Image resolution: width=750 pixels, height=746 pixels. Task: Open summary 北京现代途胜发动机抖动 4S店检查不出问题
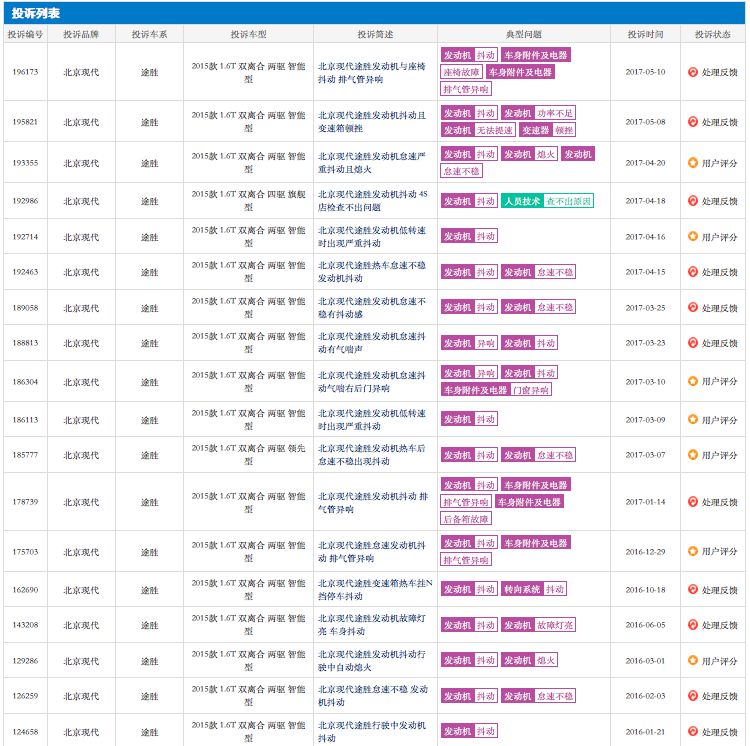click(373, 201)
